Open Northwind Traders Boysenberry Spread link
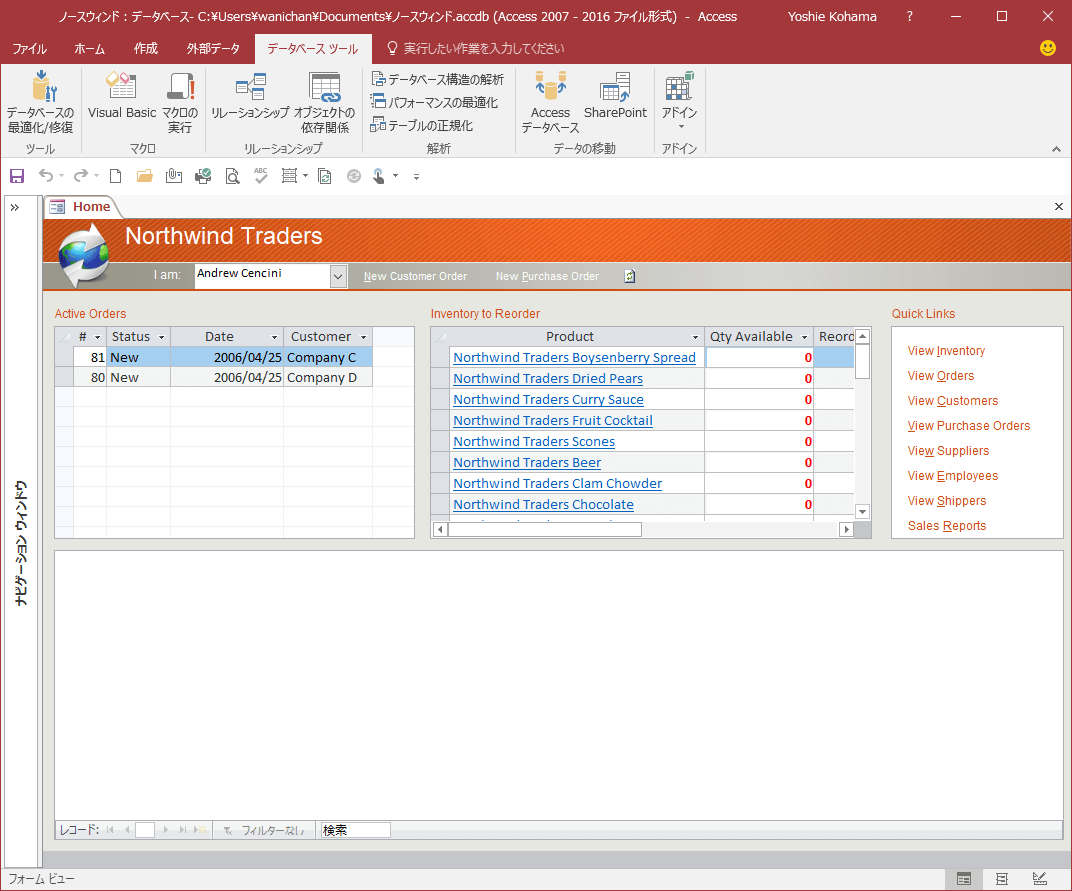This screenshot has height=891, width=1072. coord(574,357)
